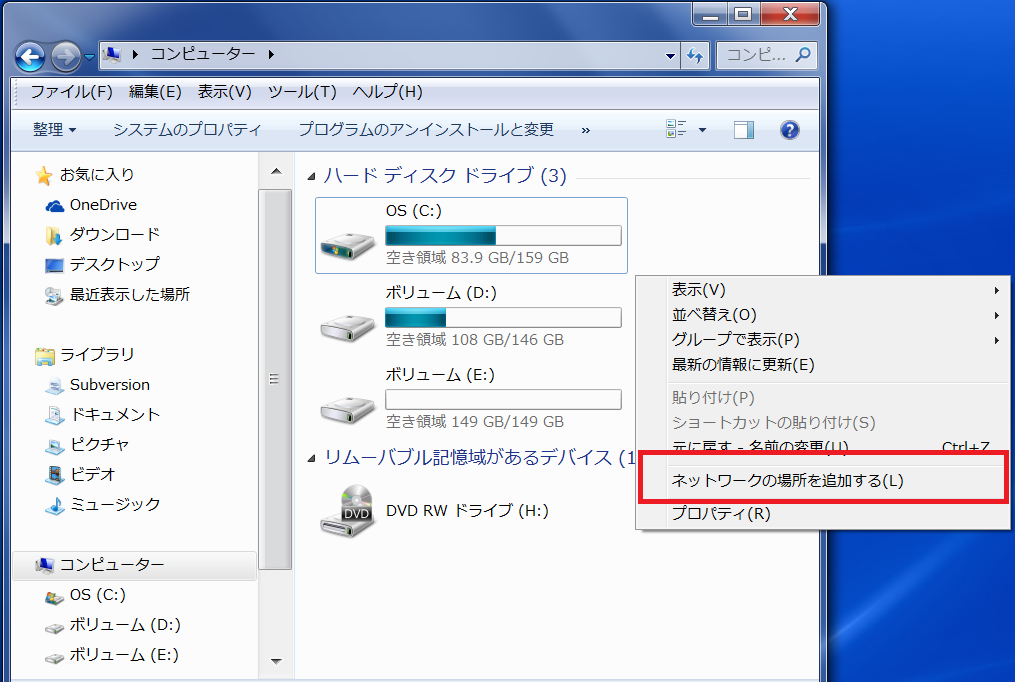Click the refresh icon in address bar
The image size is (1015, 682).
pos(695,56)
